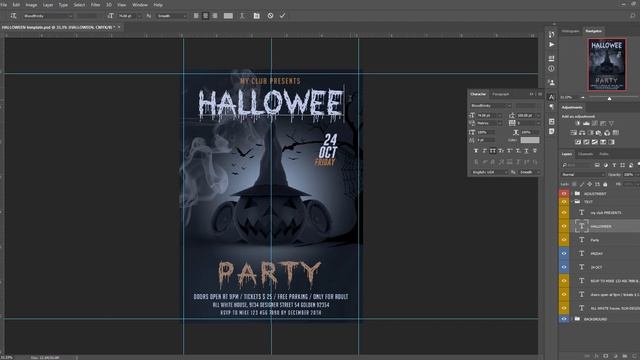Left align text in options bar
This screenshot has height=360, width=640.
click(x=196, y=16)
